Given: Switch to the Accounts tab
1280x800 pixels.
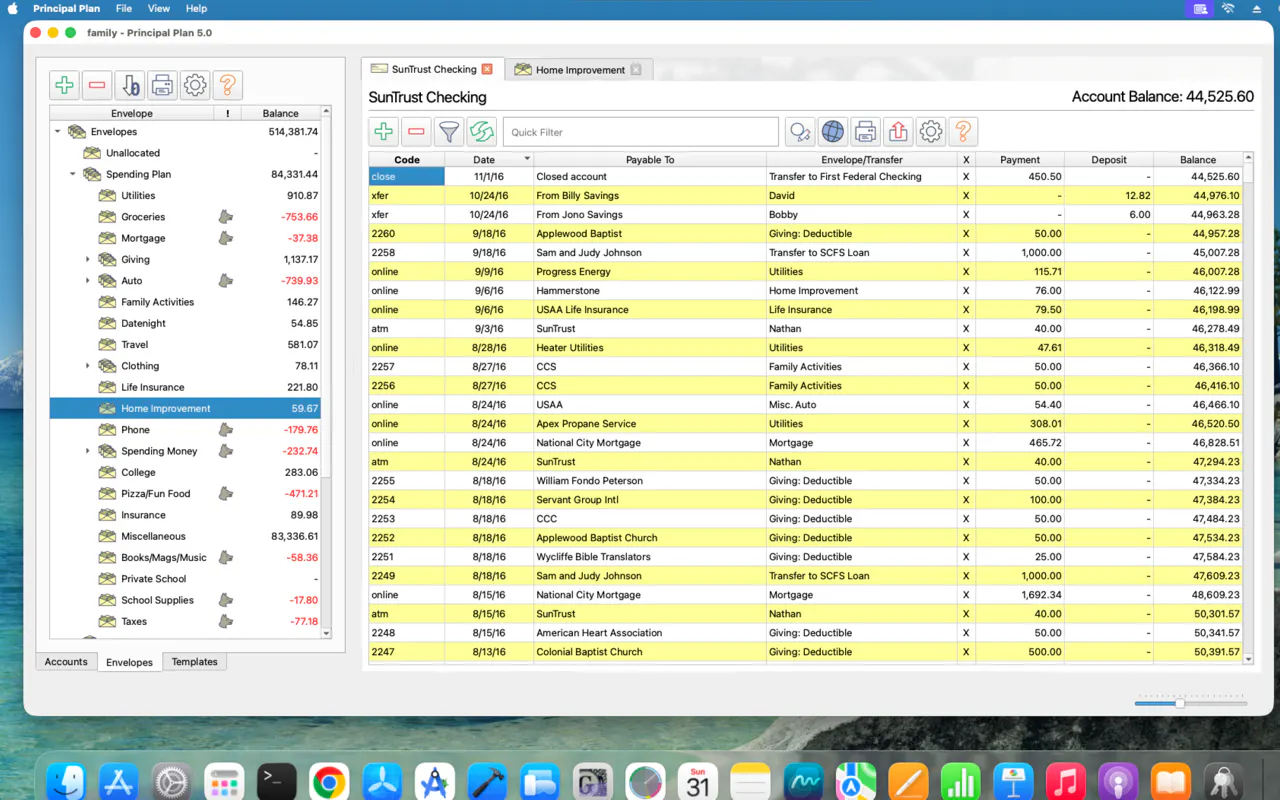Looking at the screenshot, I should [66, 662].
